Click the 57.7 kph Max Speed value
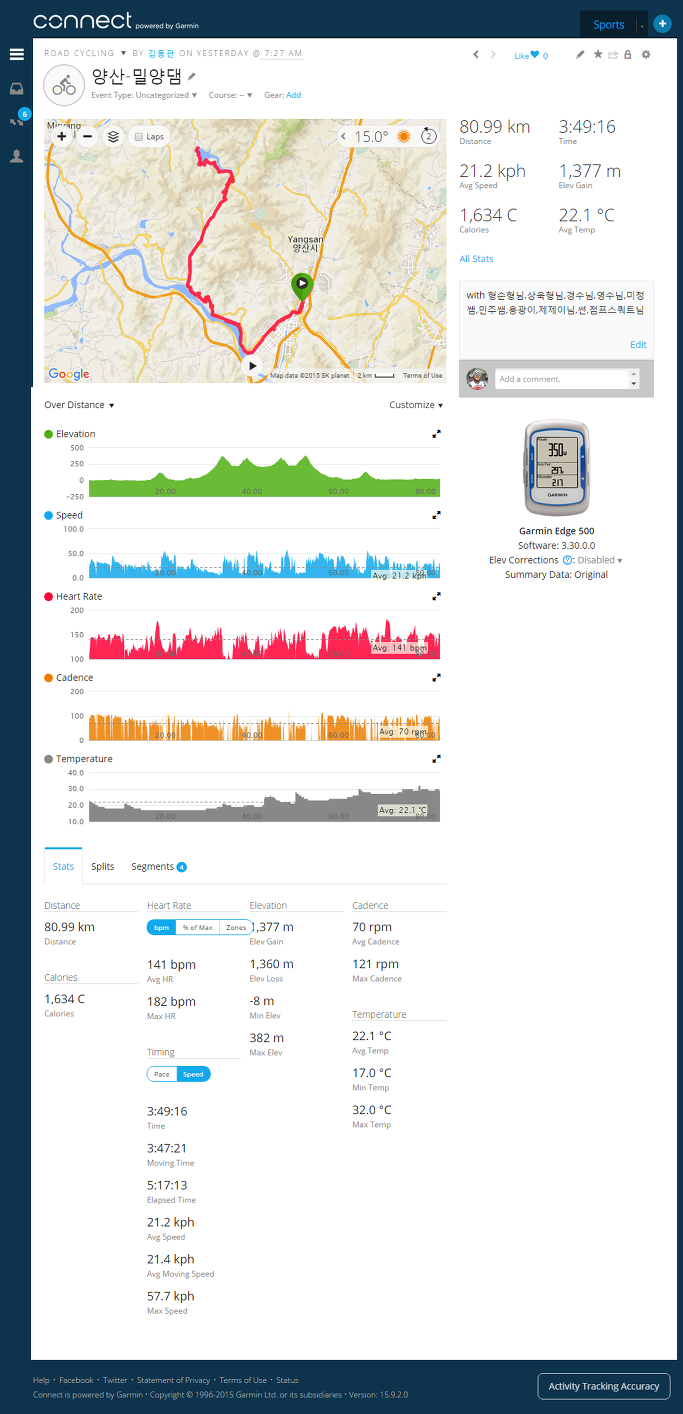The height and width of the screenshot is (1414, 683). (170, 1295)
